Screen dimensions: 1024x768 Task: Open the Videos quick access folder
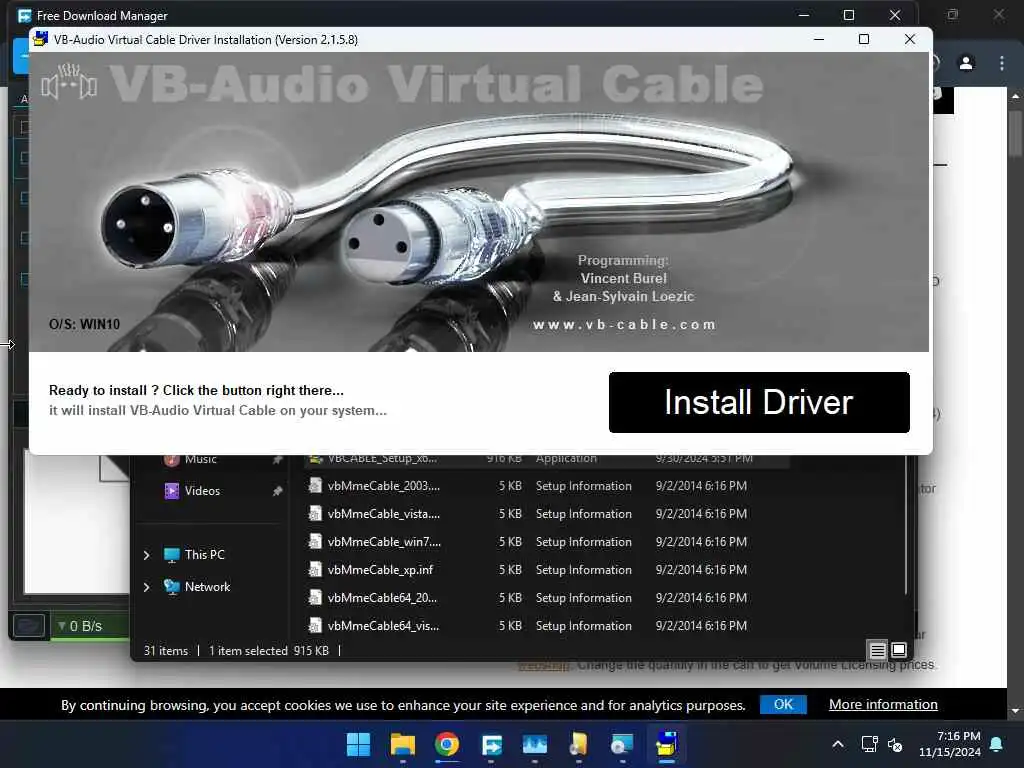point(202,491)
